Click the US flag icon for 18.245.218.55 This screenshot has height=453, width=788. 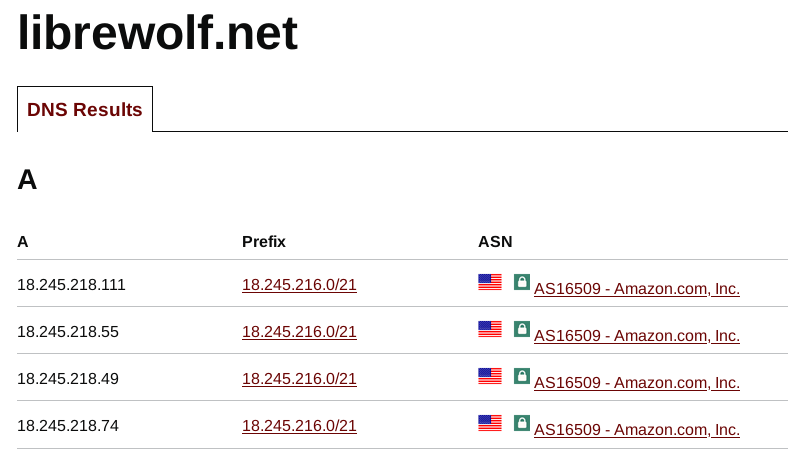coord(489,329)
